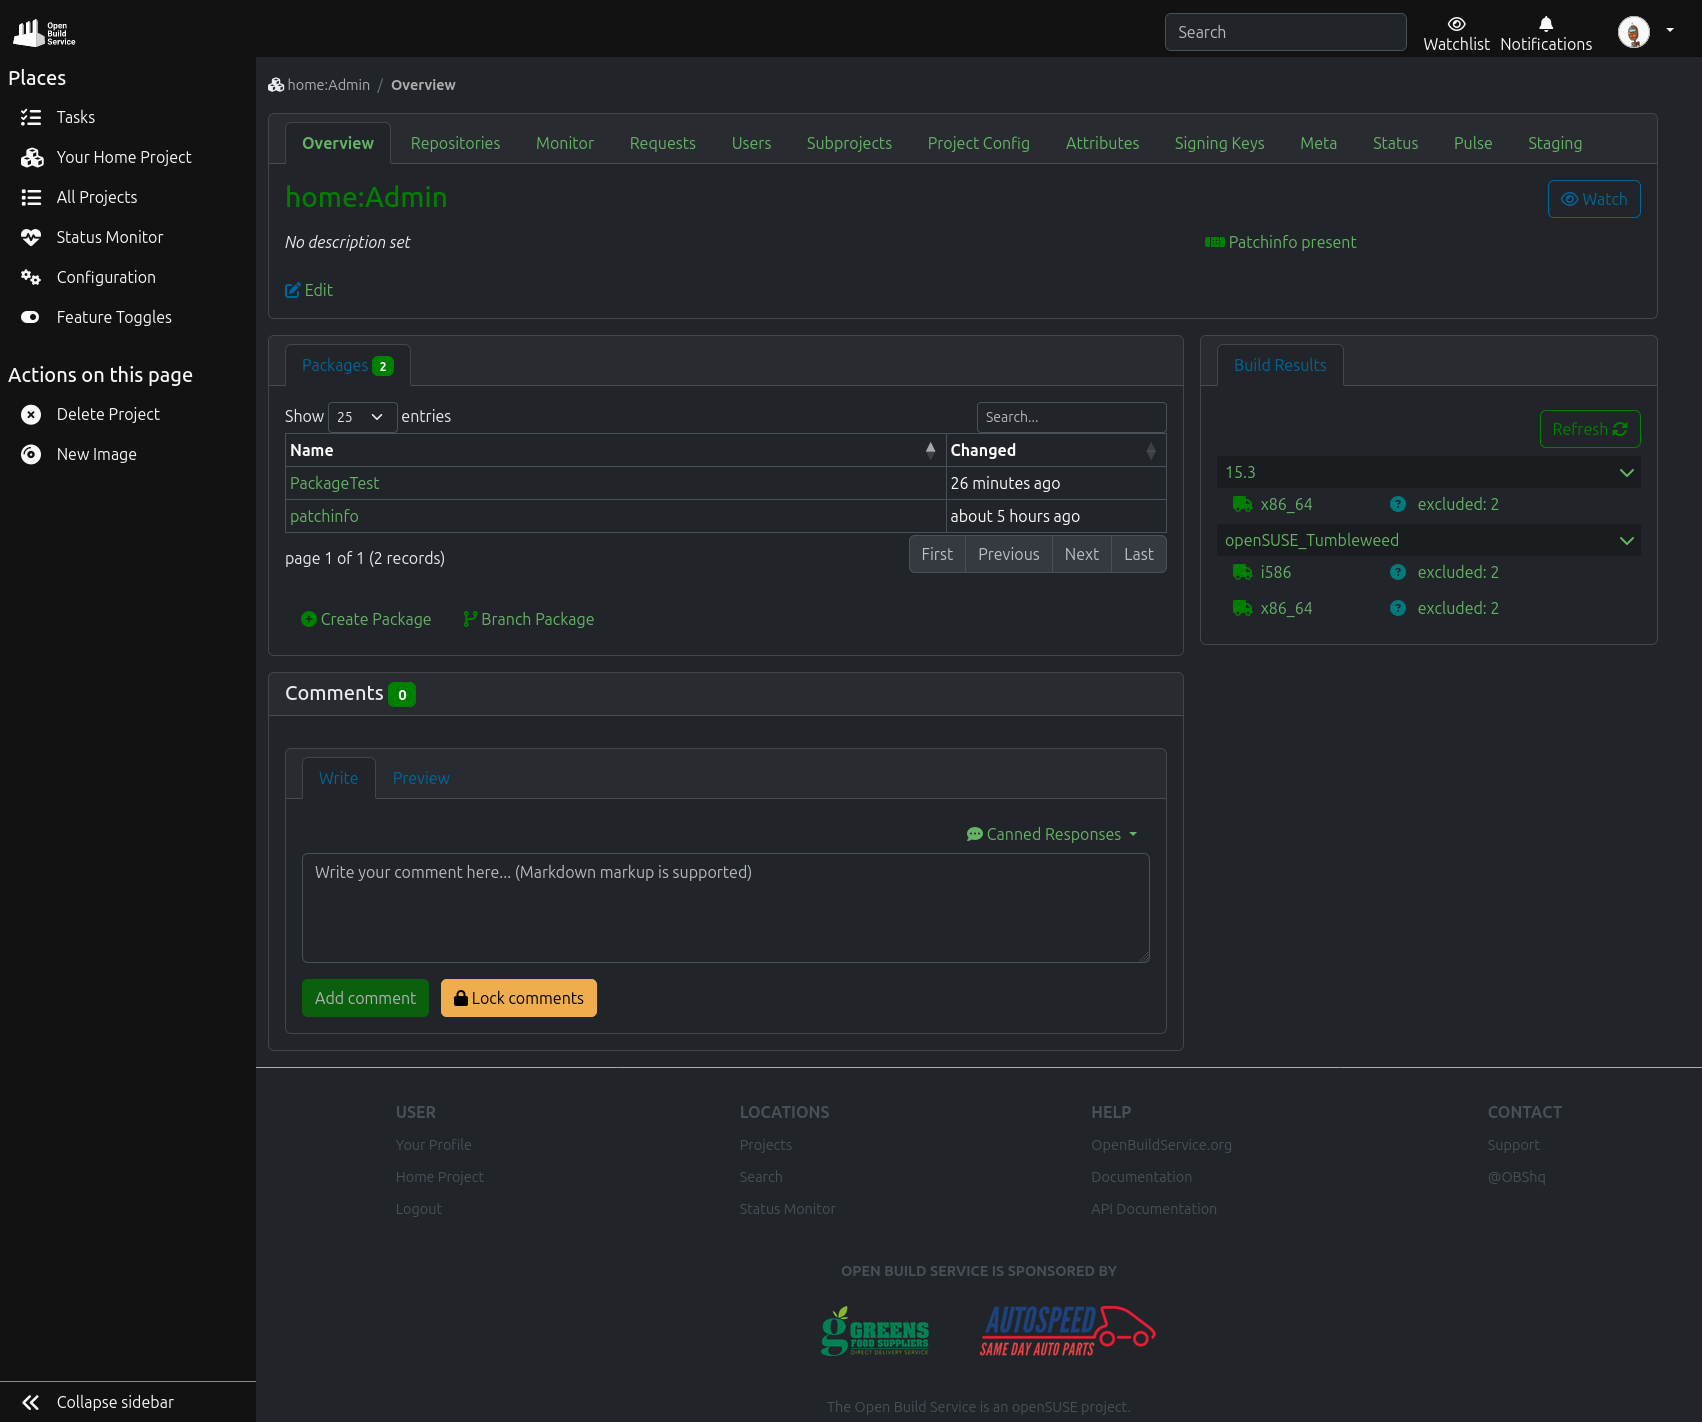Switch to the Repositories tab
The height and width of the screenshot is (1422, 1702).
click(455, 143)
